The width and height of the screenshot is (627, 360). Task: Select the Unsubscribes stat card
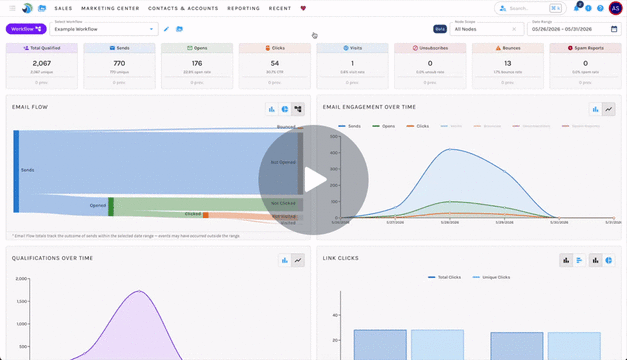(x=430, y=66)
